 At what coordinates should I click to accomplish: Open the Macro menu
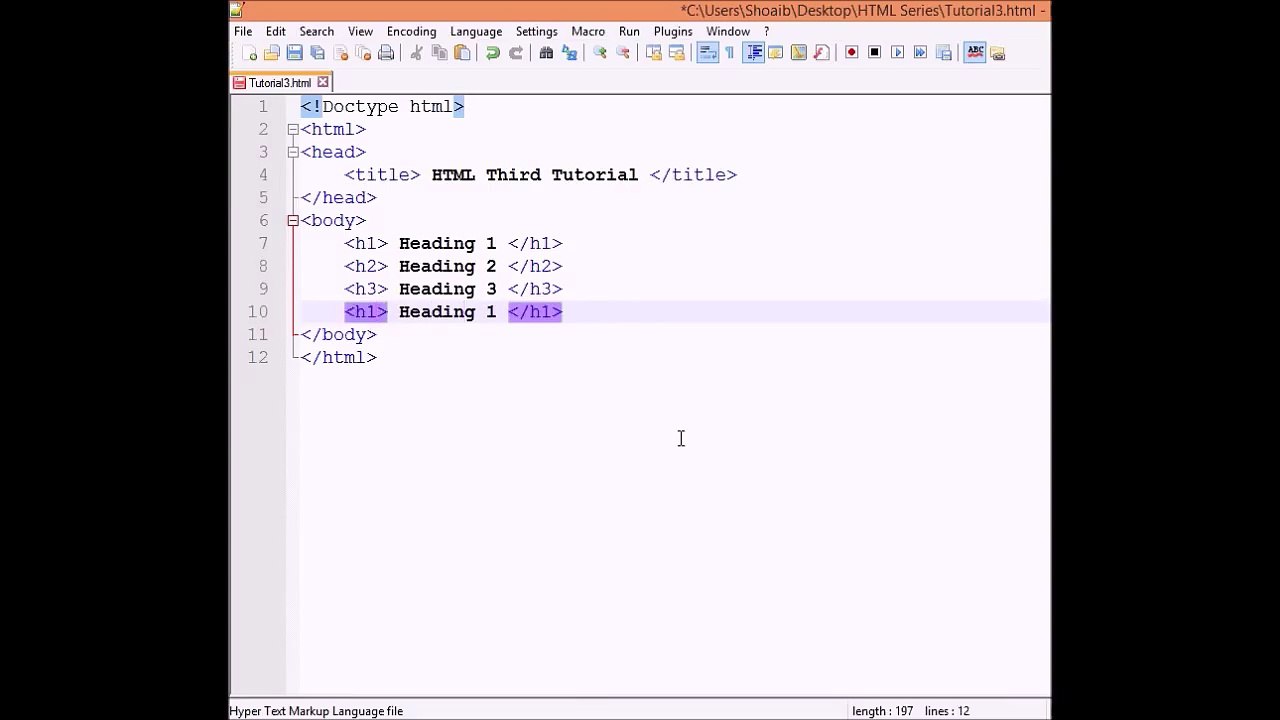point(588,31)
